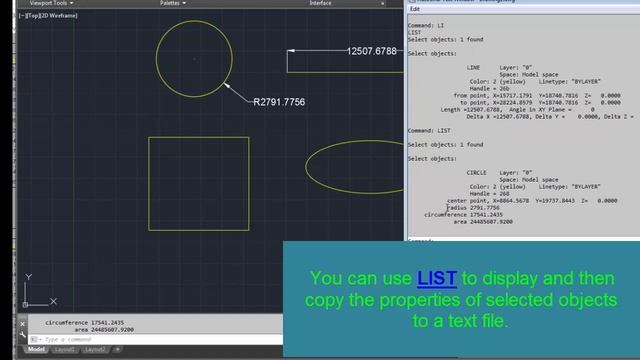Screen dimensions: 640x360
Task: Switch to the Model tab
Action: [x=36, y=349]
